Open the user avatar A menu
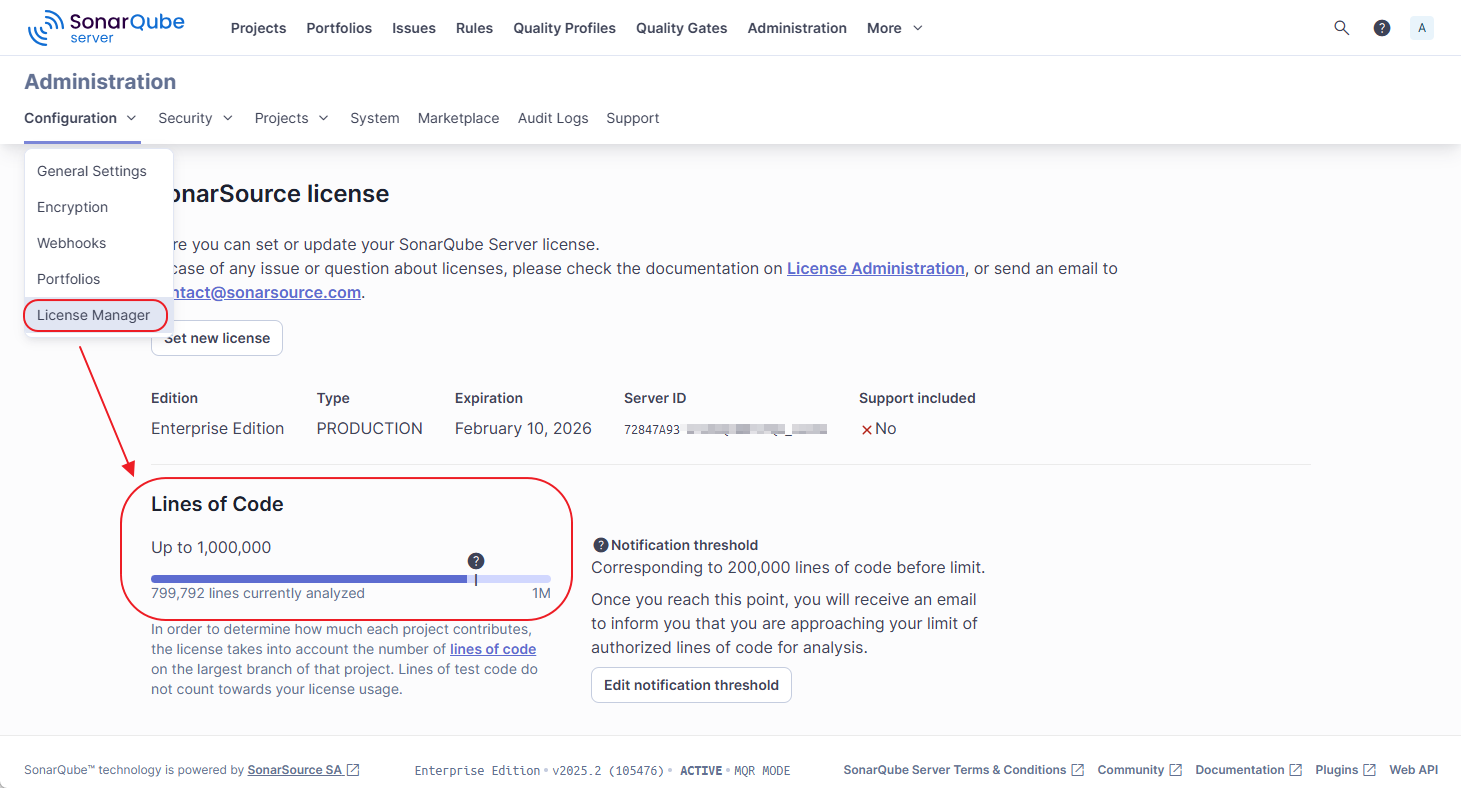This screenshot has height=788, width=1461. point(1422,28)
